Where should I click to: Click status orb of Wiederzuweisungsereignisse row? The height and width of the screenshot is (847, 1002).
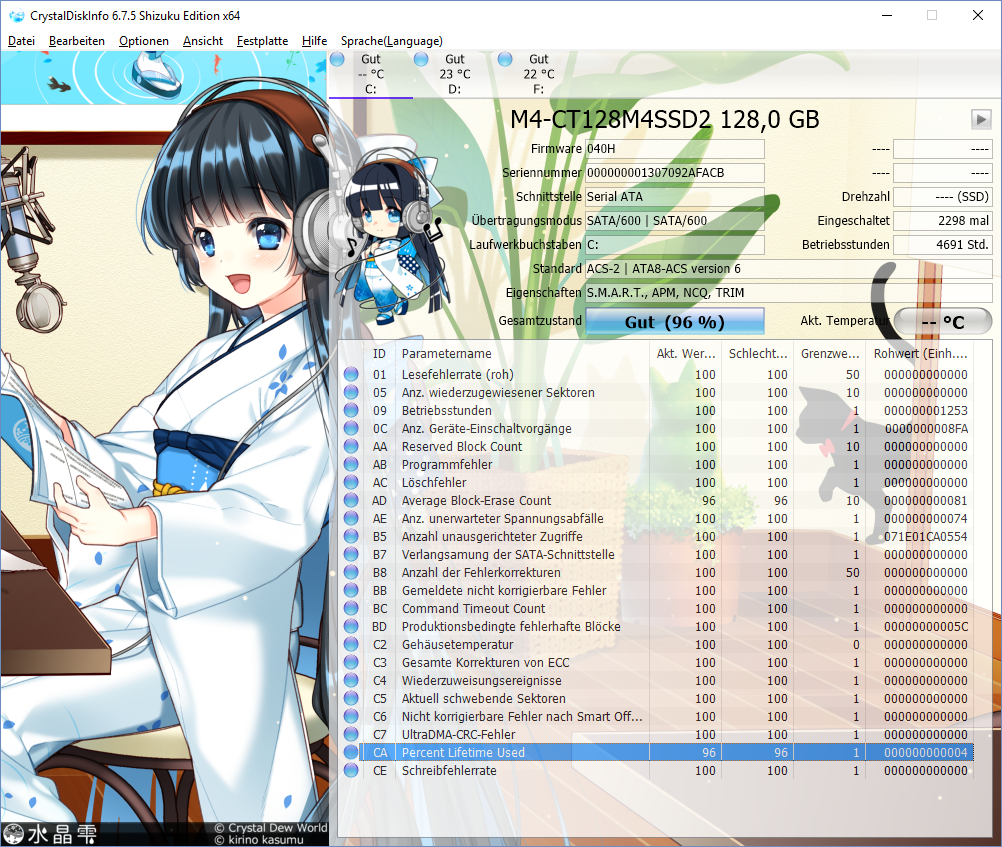(351, 680)
